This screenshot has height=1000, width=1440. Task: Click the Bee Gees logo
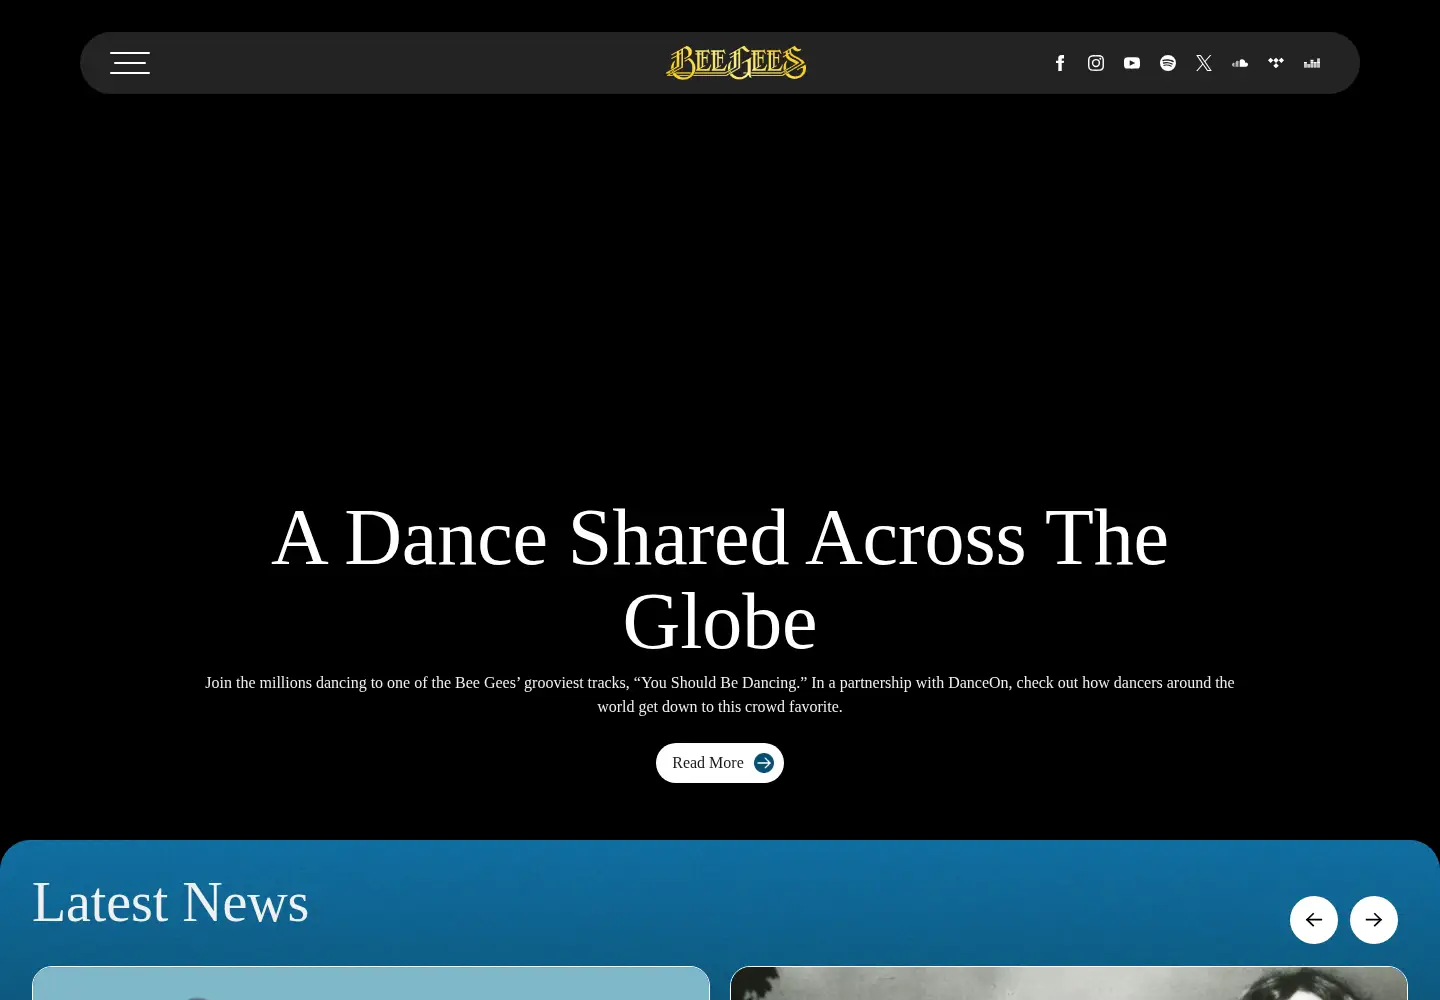click(x=736, y=63)
